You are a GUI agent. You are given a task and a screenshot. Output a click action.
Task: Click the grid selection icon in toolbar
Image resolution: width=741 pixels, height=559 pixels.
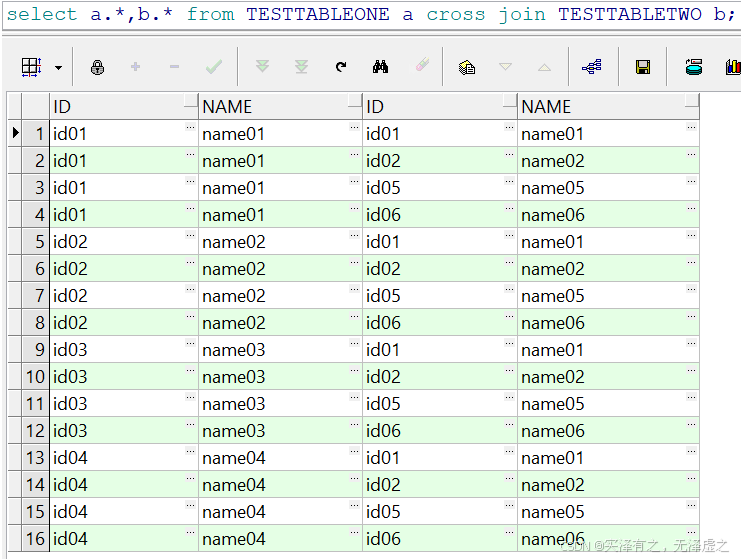pyautogui.click(x=31, y=67)
